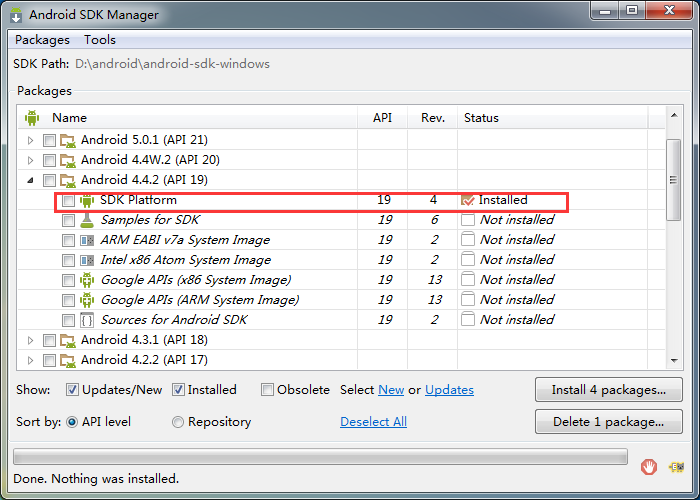The width and height of the screenshot is (700, 500).
Task: Click the SDK Platform android icon
Action: point(87,200)
